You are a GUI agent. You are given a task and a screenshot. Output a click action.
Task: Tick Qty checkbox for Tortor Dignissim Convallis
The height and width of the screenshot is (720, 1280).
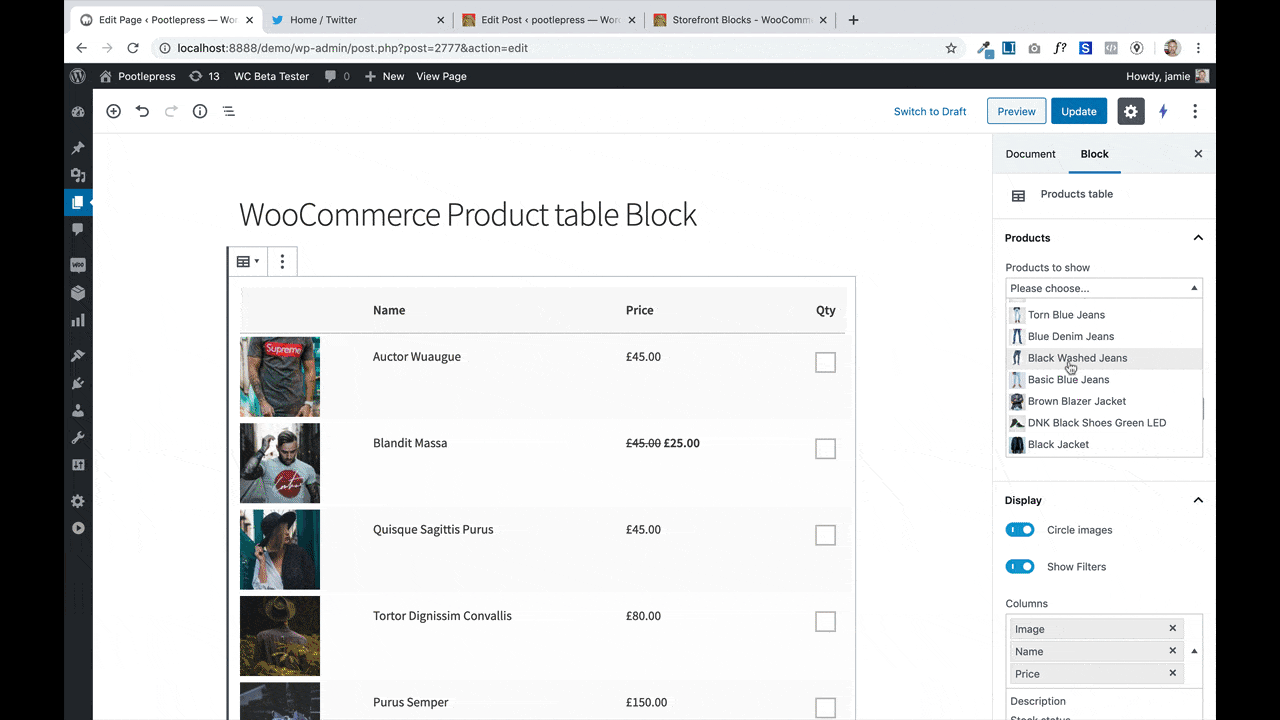pos(825,622)
